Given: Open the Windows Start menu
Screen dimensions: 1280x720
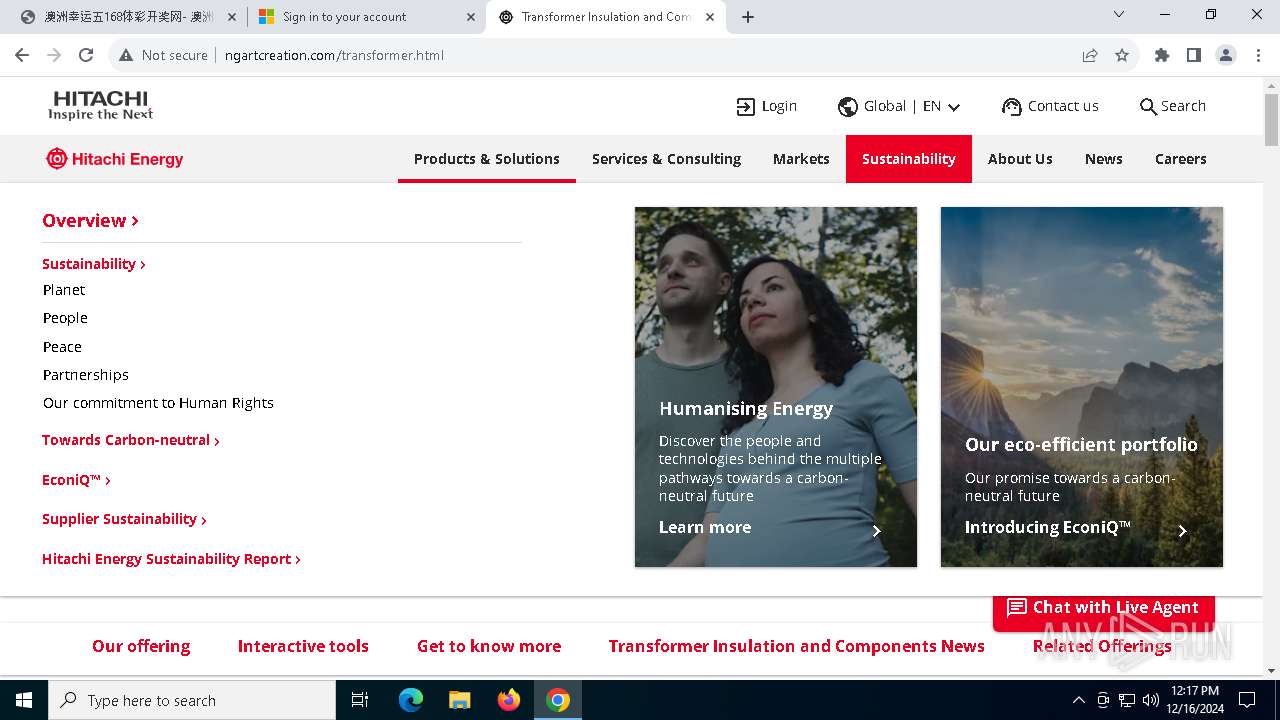Looking at the screenshot, I should point(24,700).
